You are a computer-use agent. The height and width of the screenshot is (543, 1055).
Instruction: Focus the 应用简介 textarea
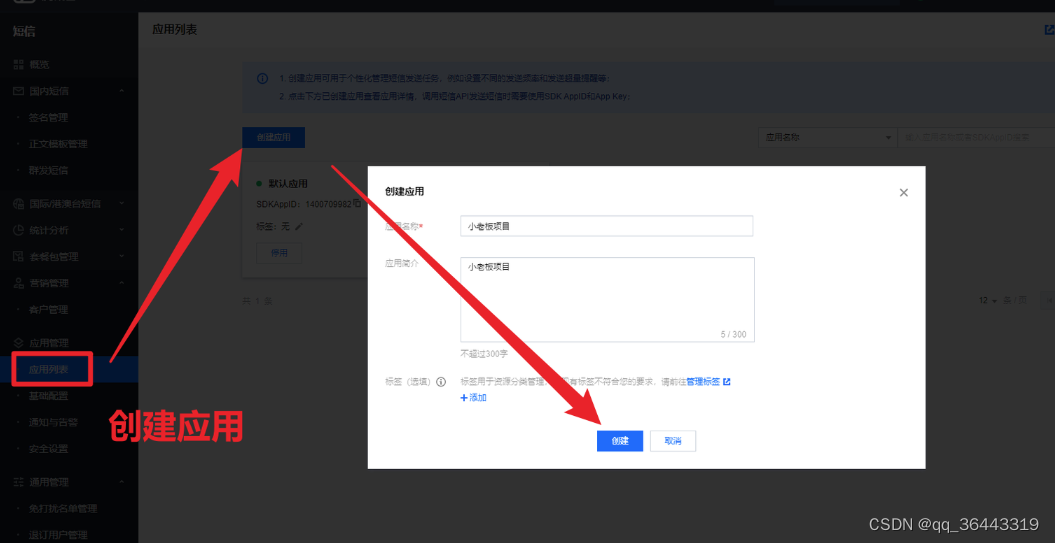(608, 299)
